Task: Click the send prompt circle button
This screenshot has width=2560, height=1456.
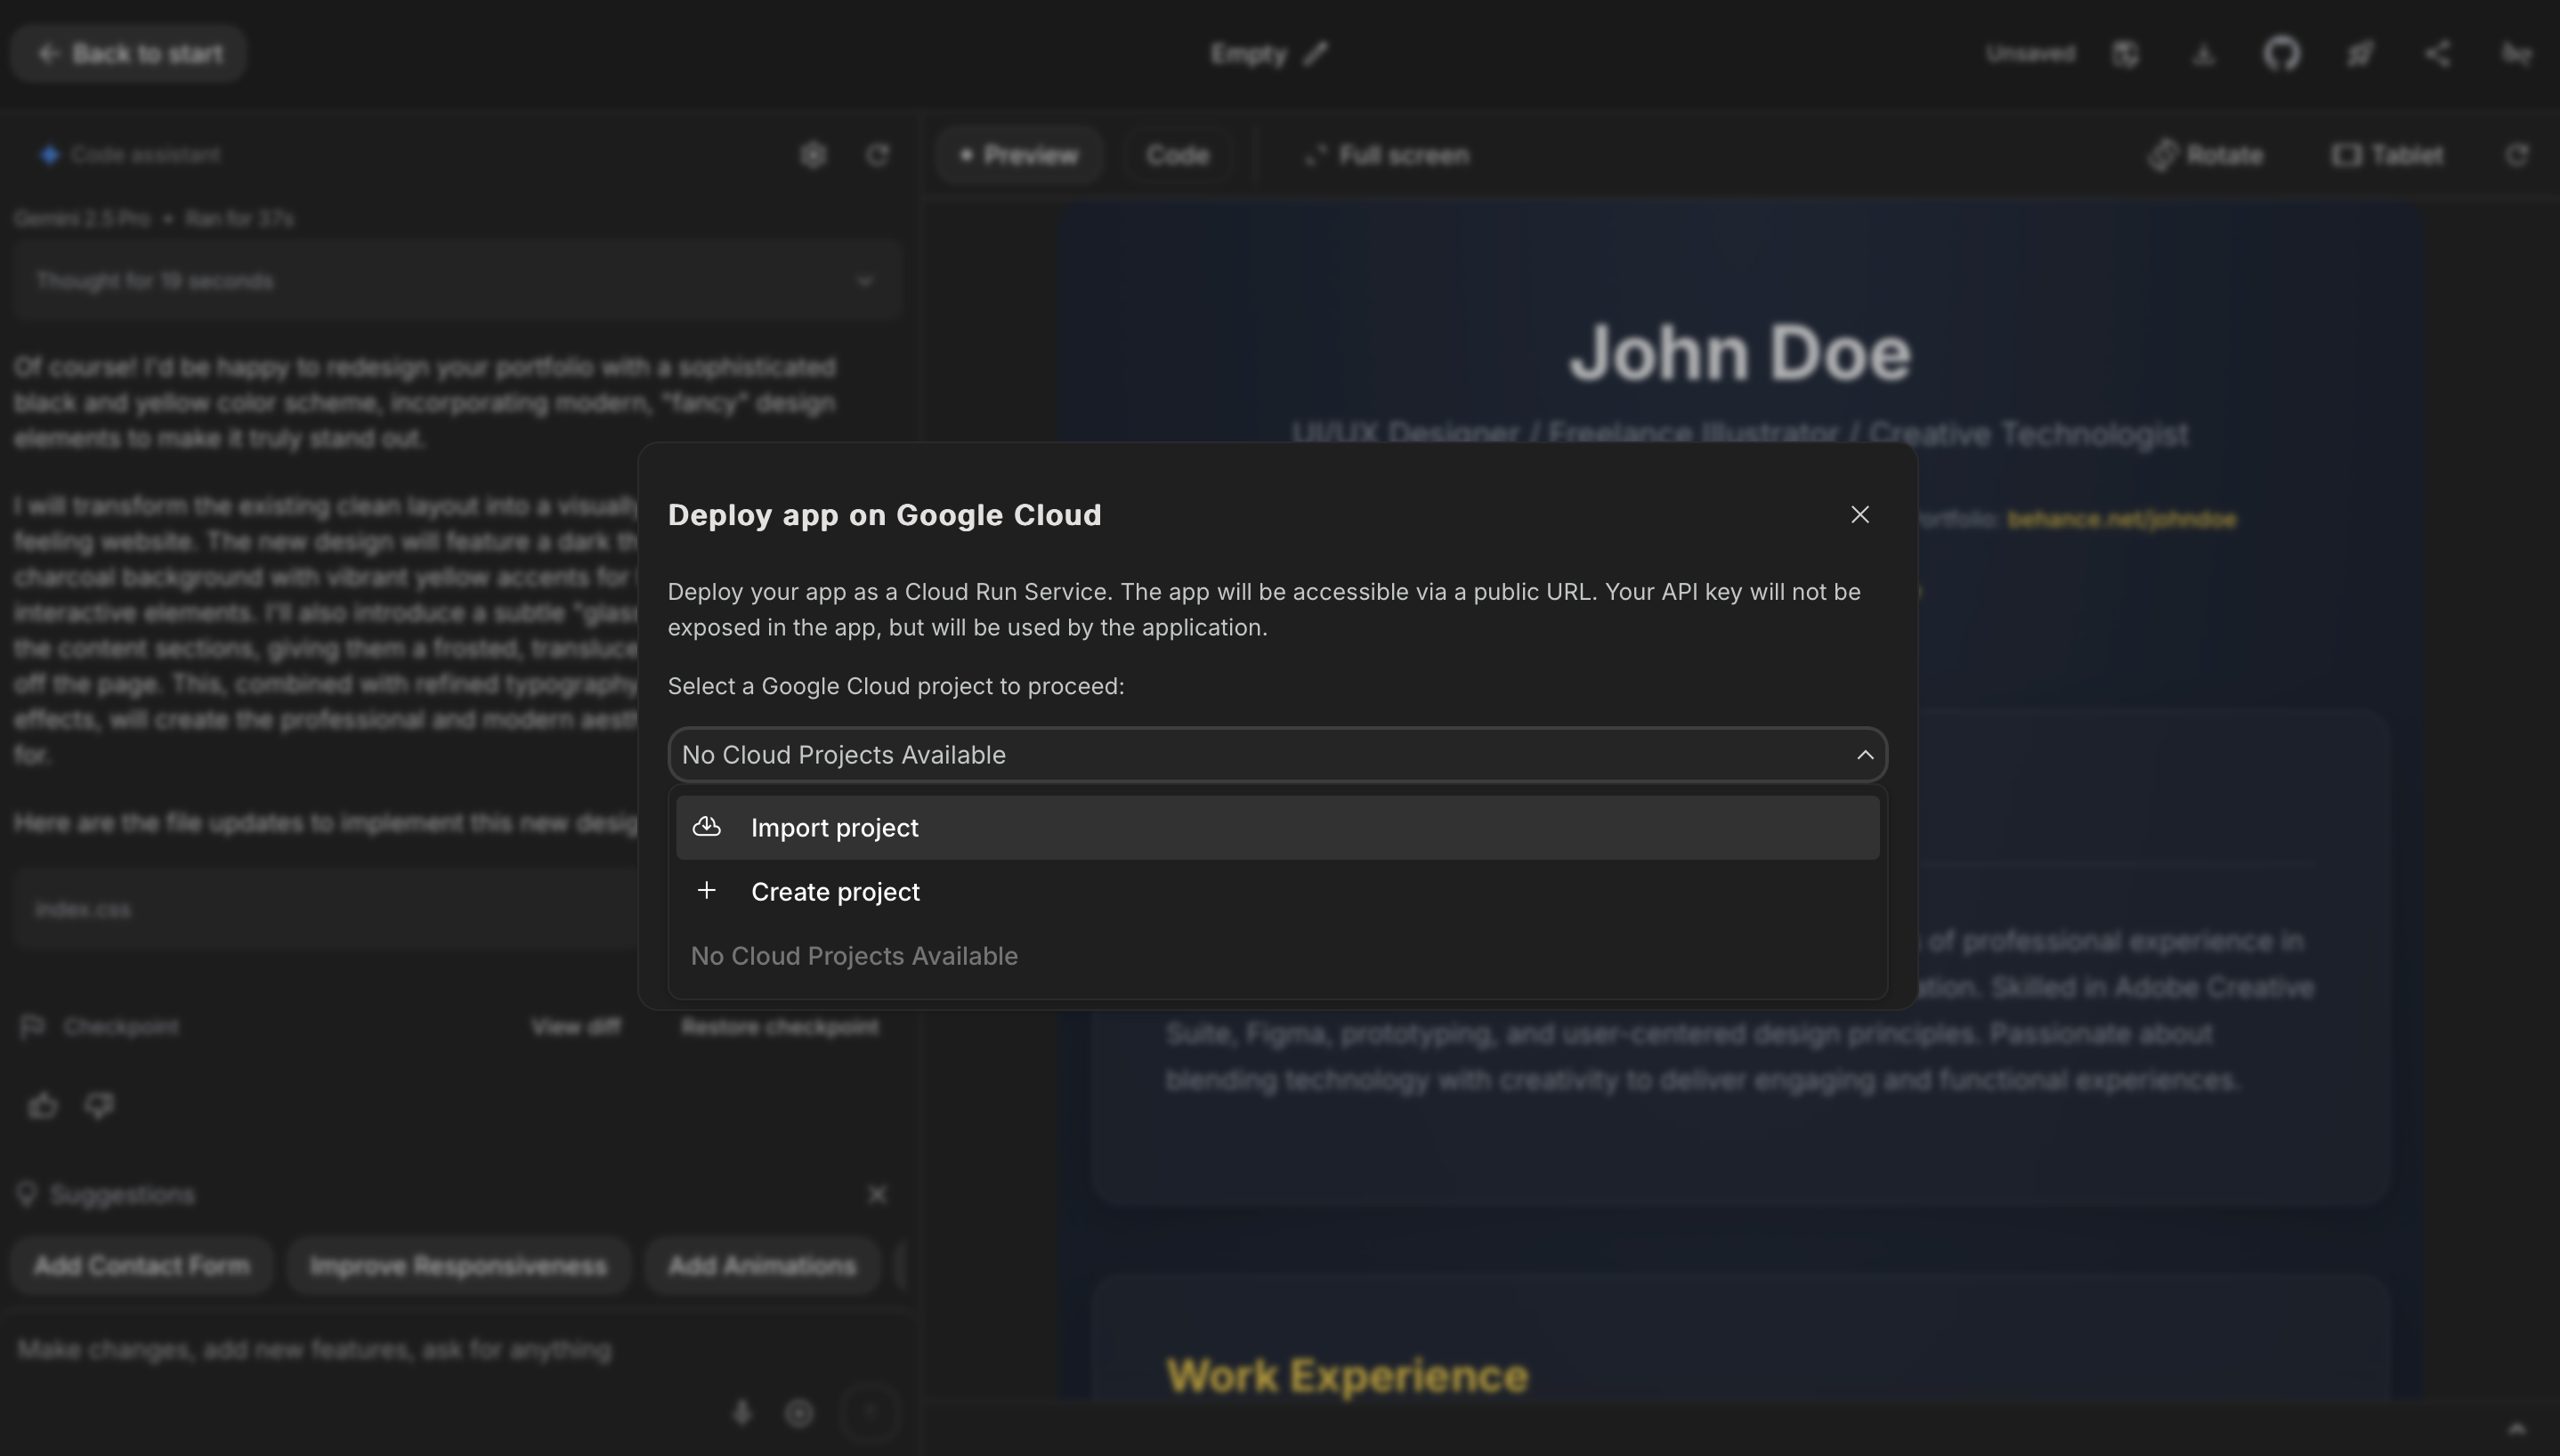Action: coord(868,1412)
